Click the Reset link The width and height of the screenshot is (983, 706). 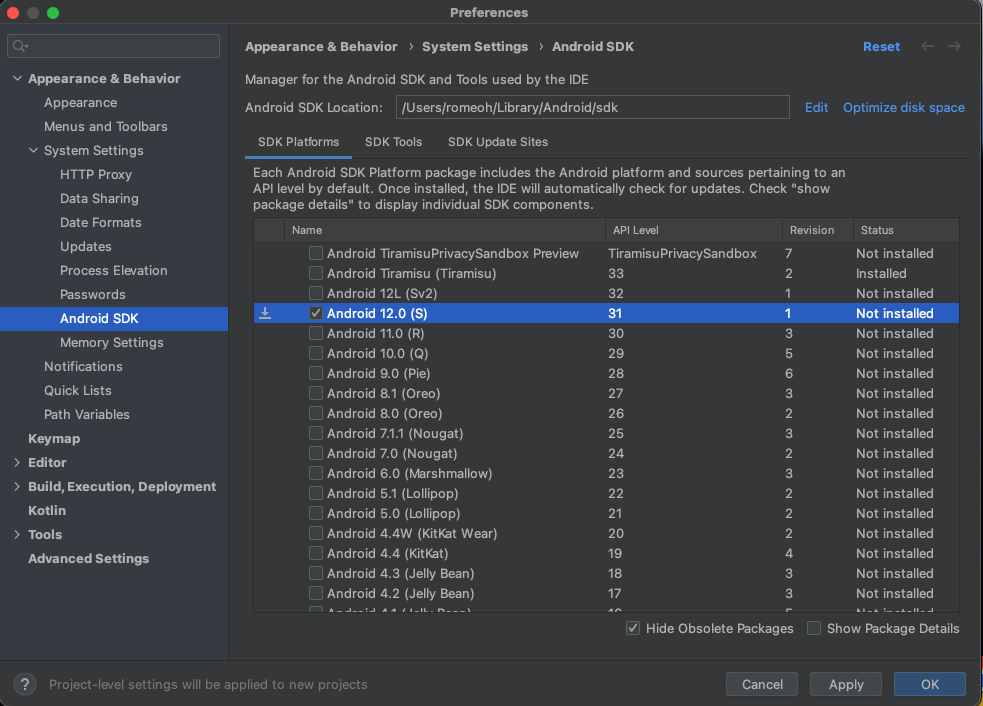tap(881, 46)
